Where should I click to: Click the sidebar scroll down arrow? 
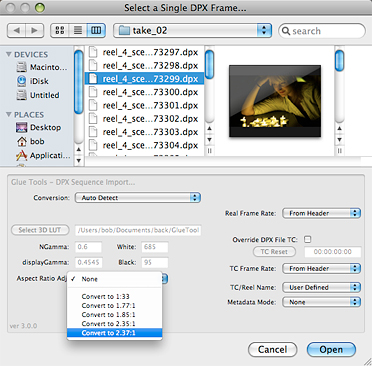click(79, 160)
